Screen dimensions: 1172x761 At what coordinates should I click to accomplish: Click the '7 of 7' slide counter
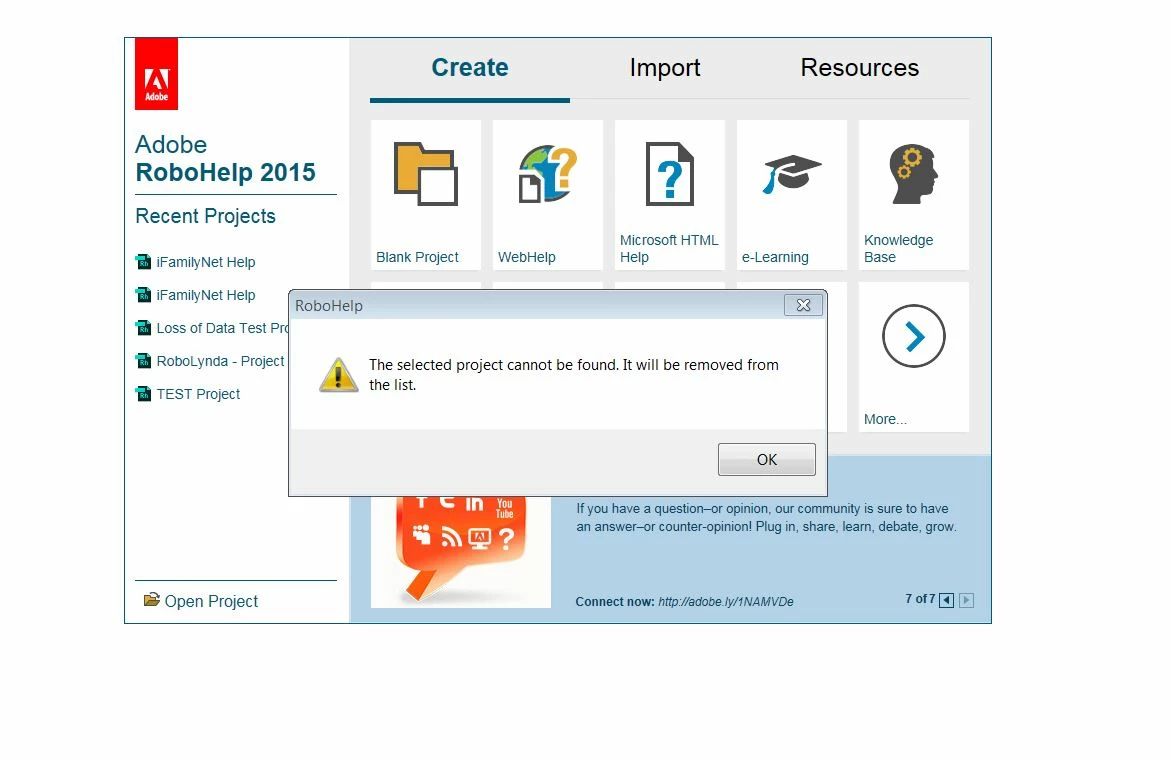click(x=920, y=599)
